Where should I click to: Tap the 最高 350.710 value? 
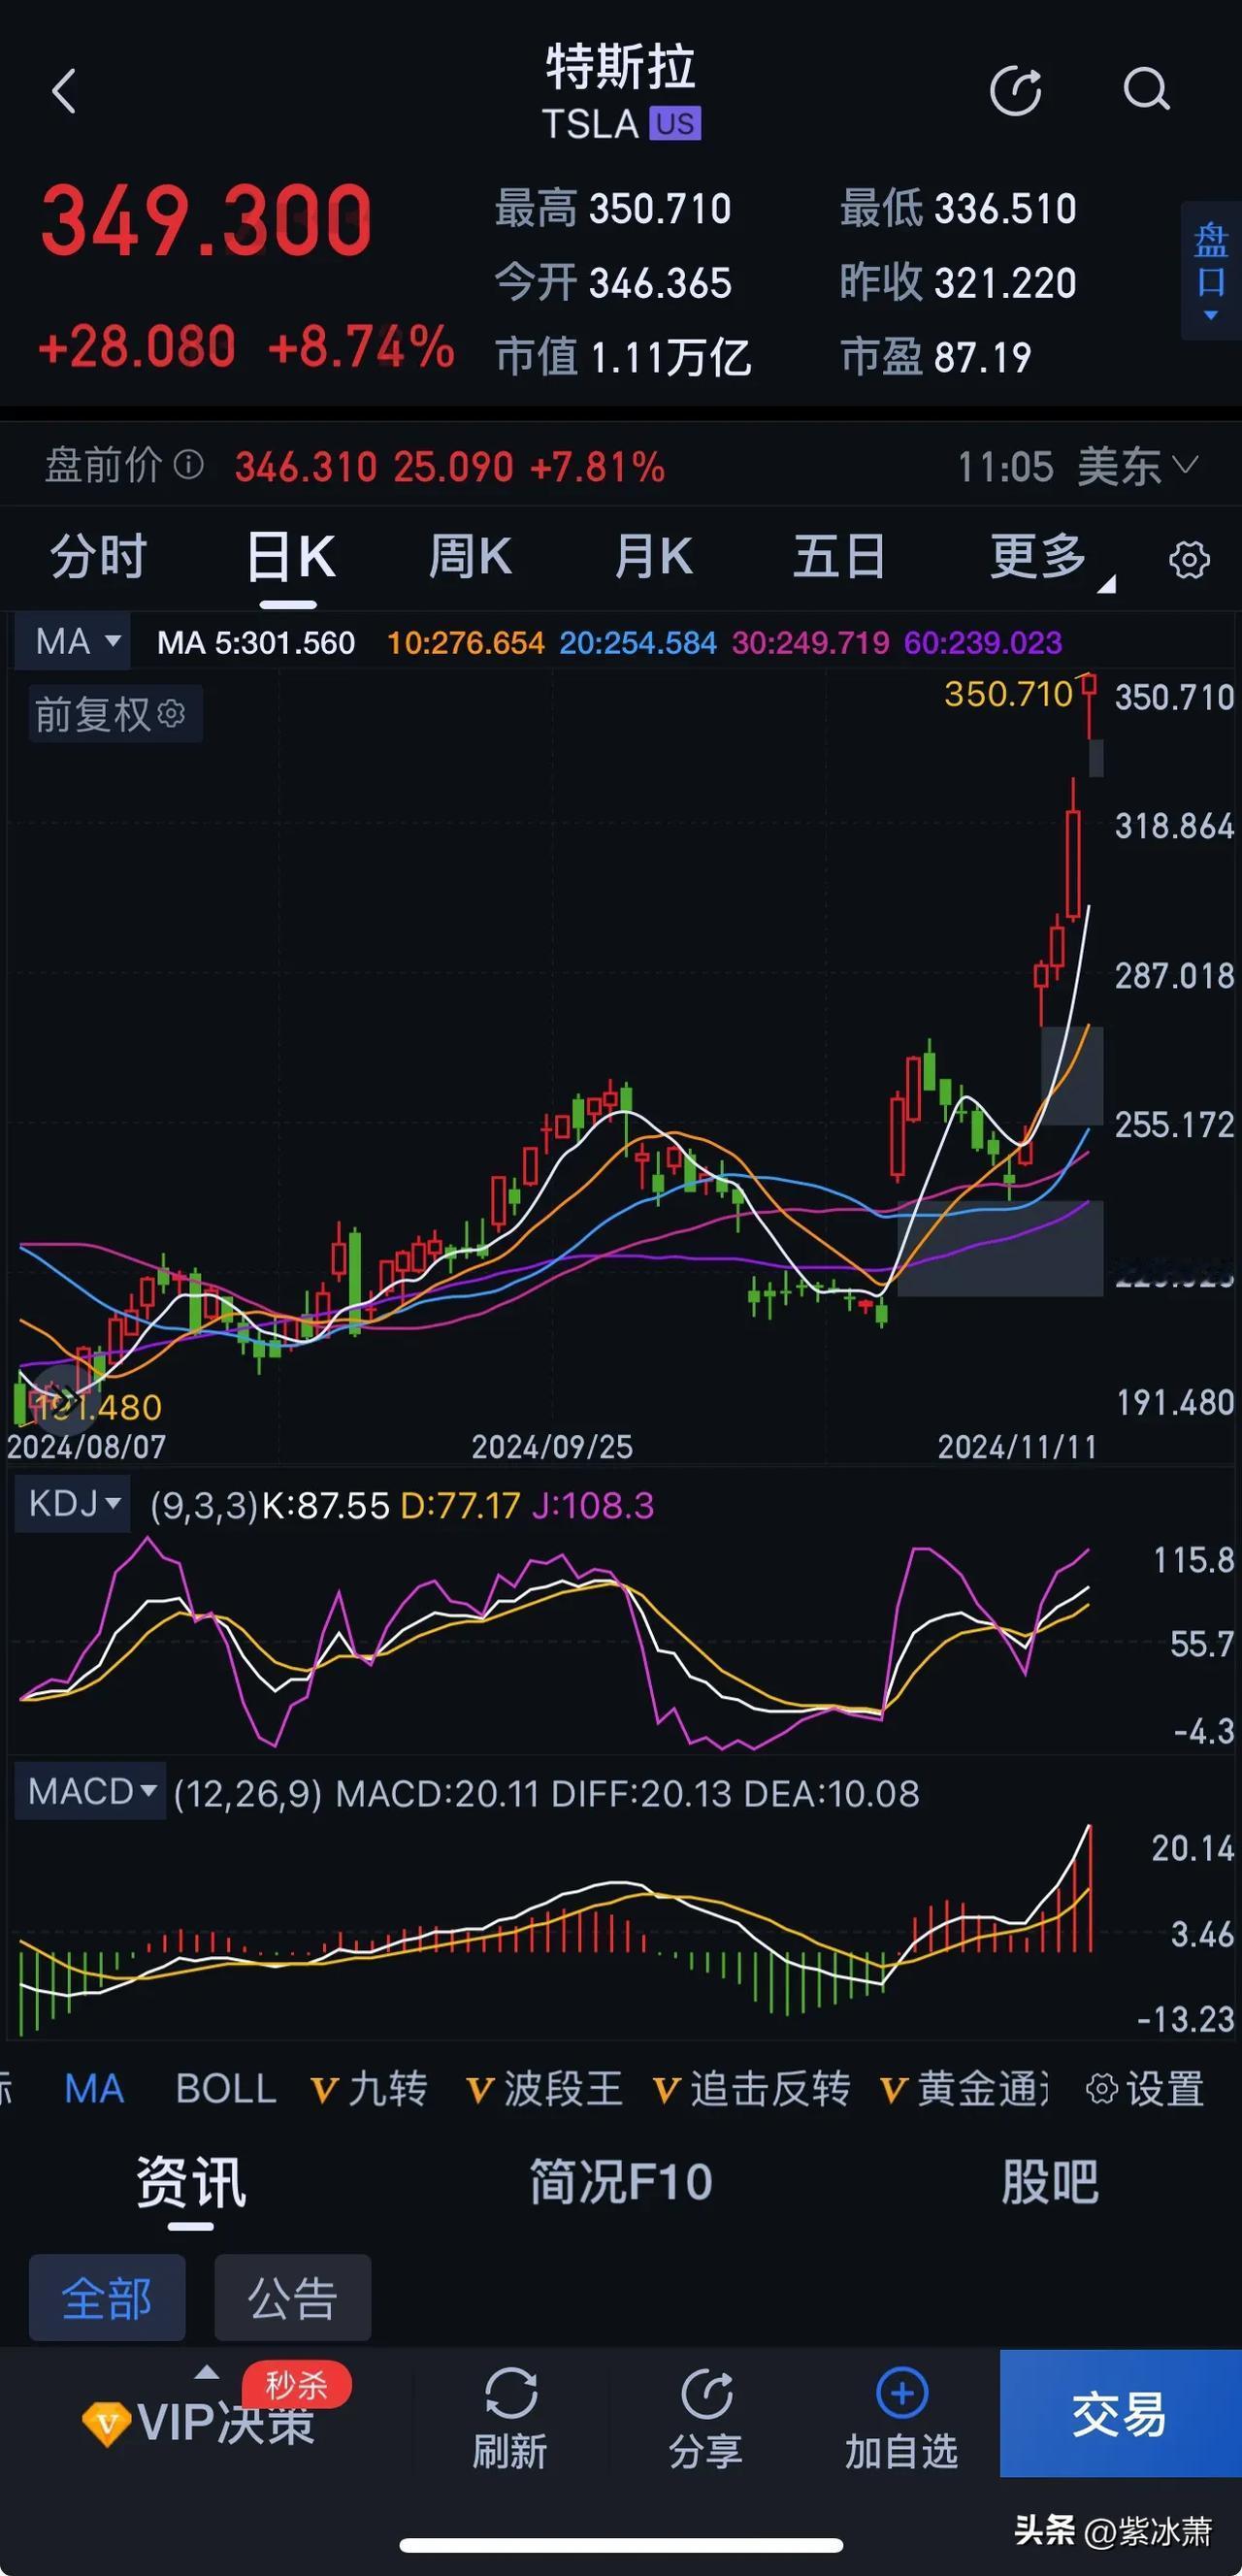[x=660, y=209]
